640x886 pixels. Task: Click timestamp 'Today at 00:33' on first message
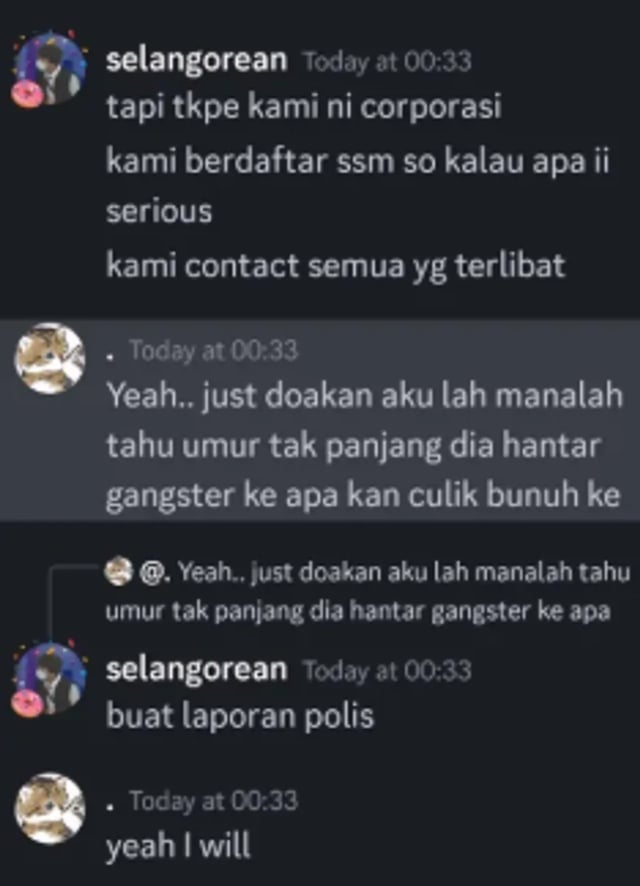[388, 61]
